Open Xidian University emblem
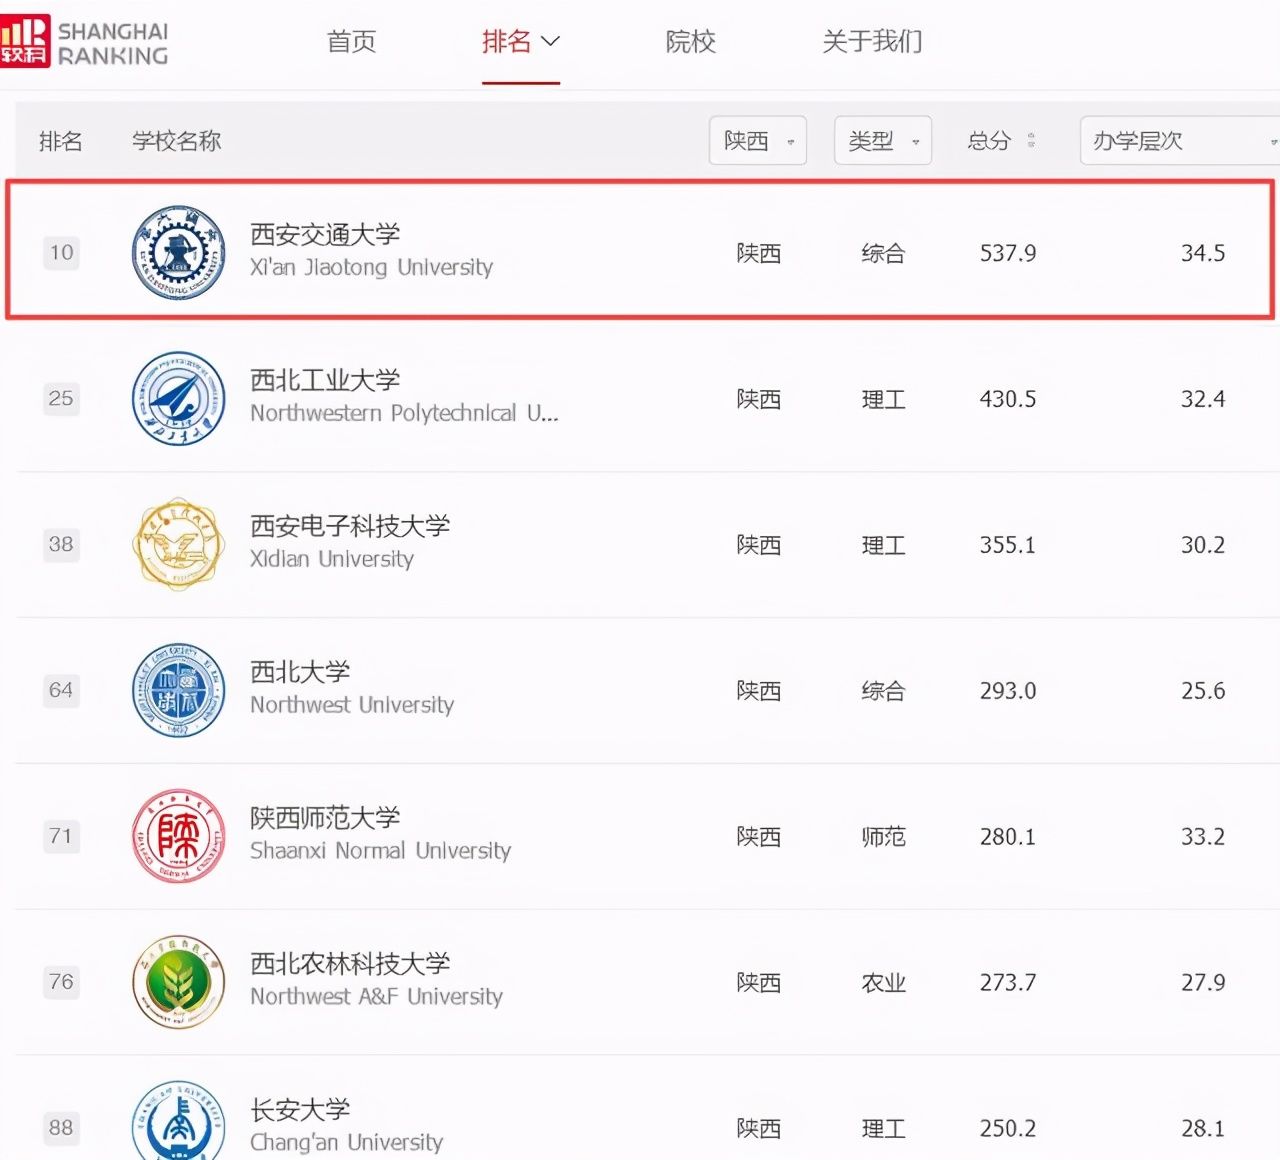The height and width of the screenshot is (1160, 1280). point(179,545)
